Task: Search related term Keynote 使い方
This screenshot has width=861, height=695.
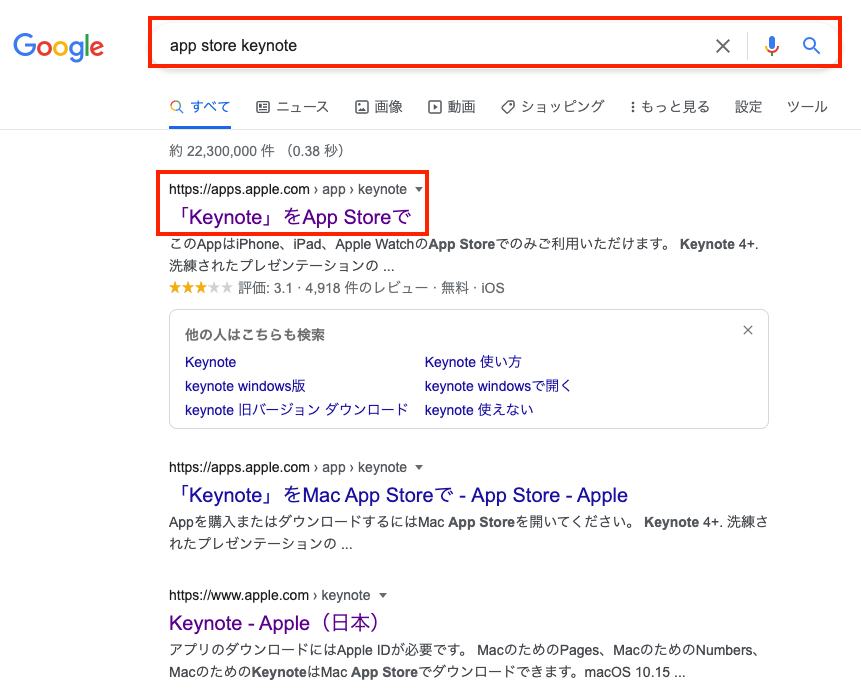Action: [473, 362]
